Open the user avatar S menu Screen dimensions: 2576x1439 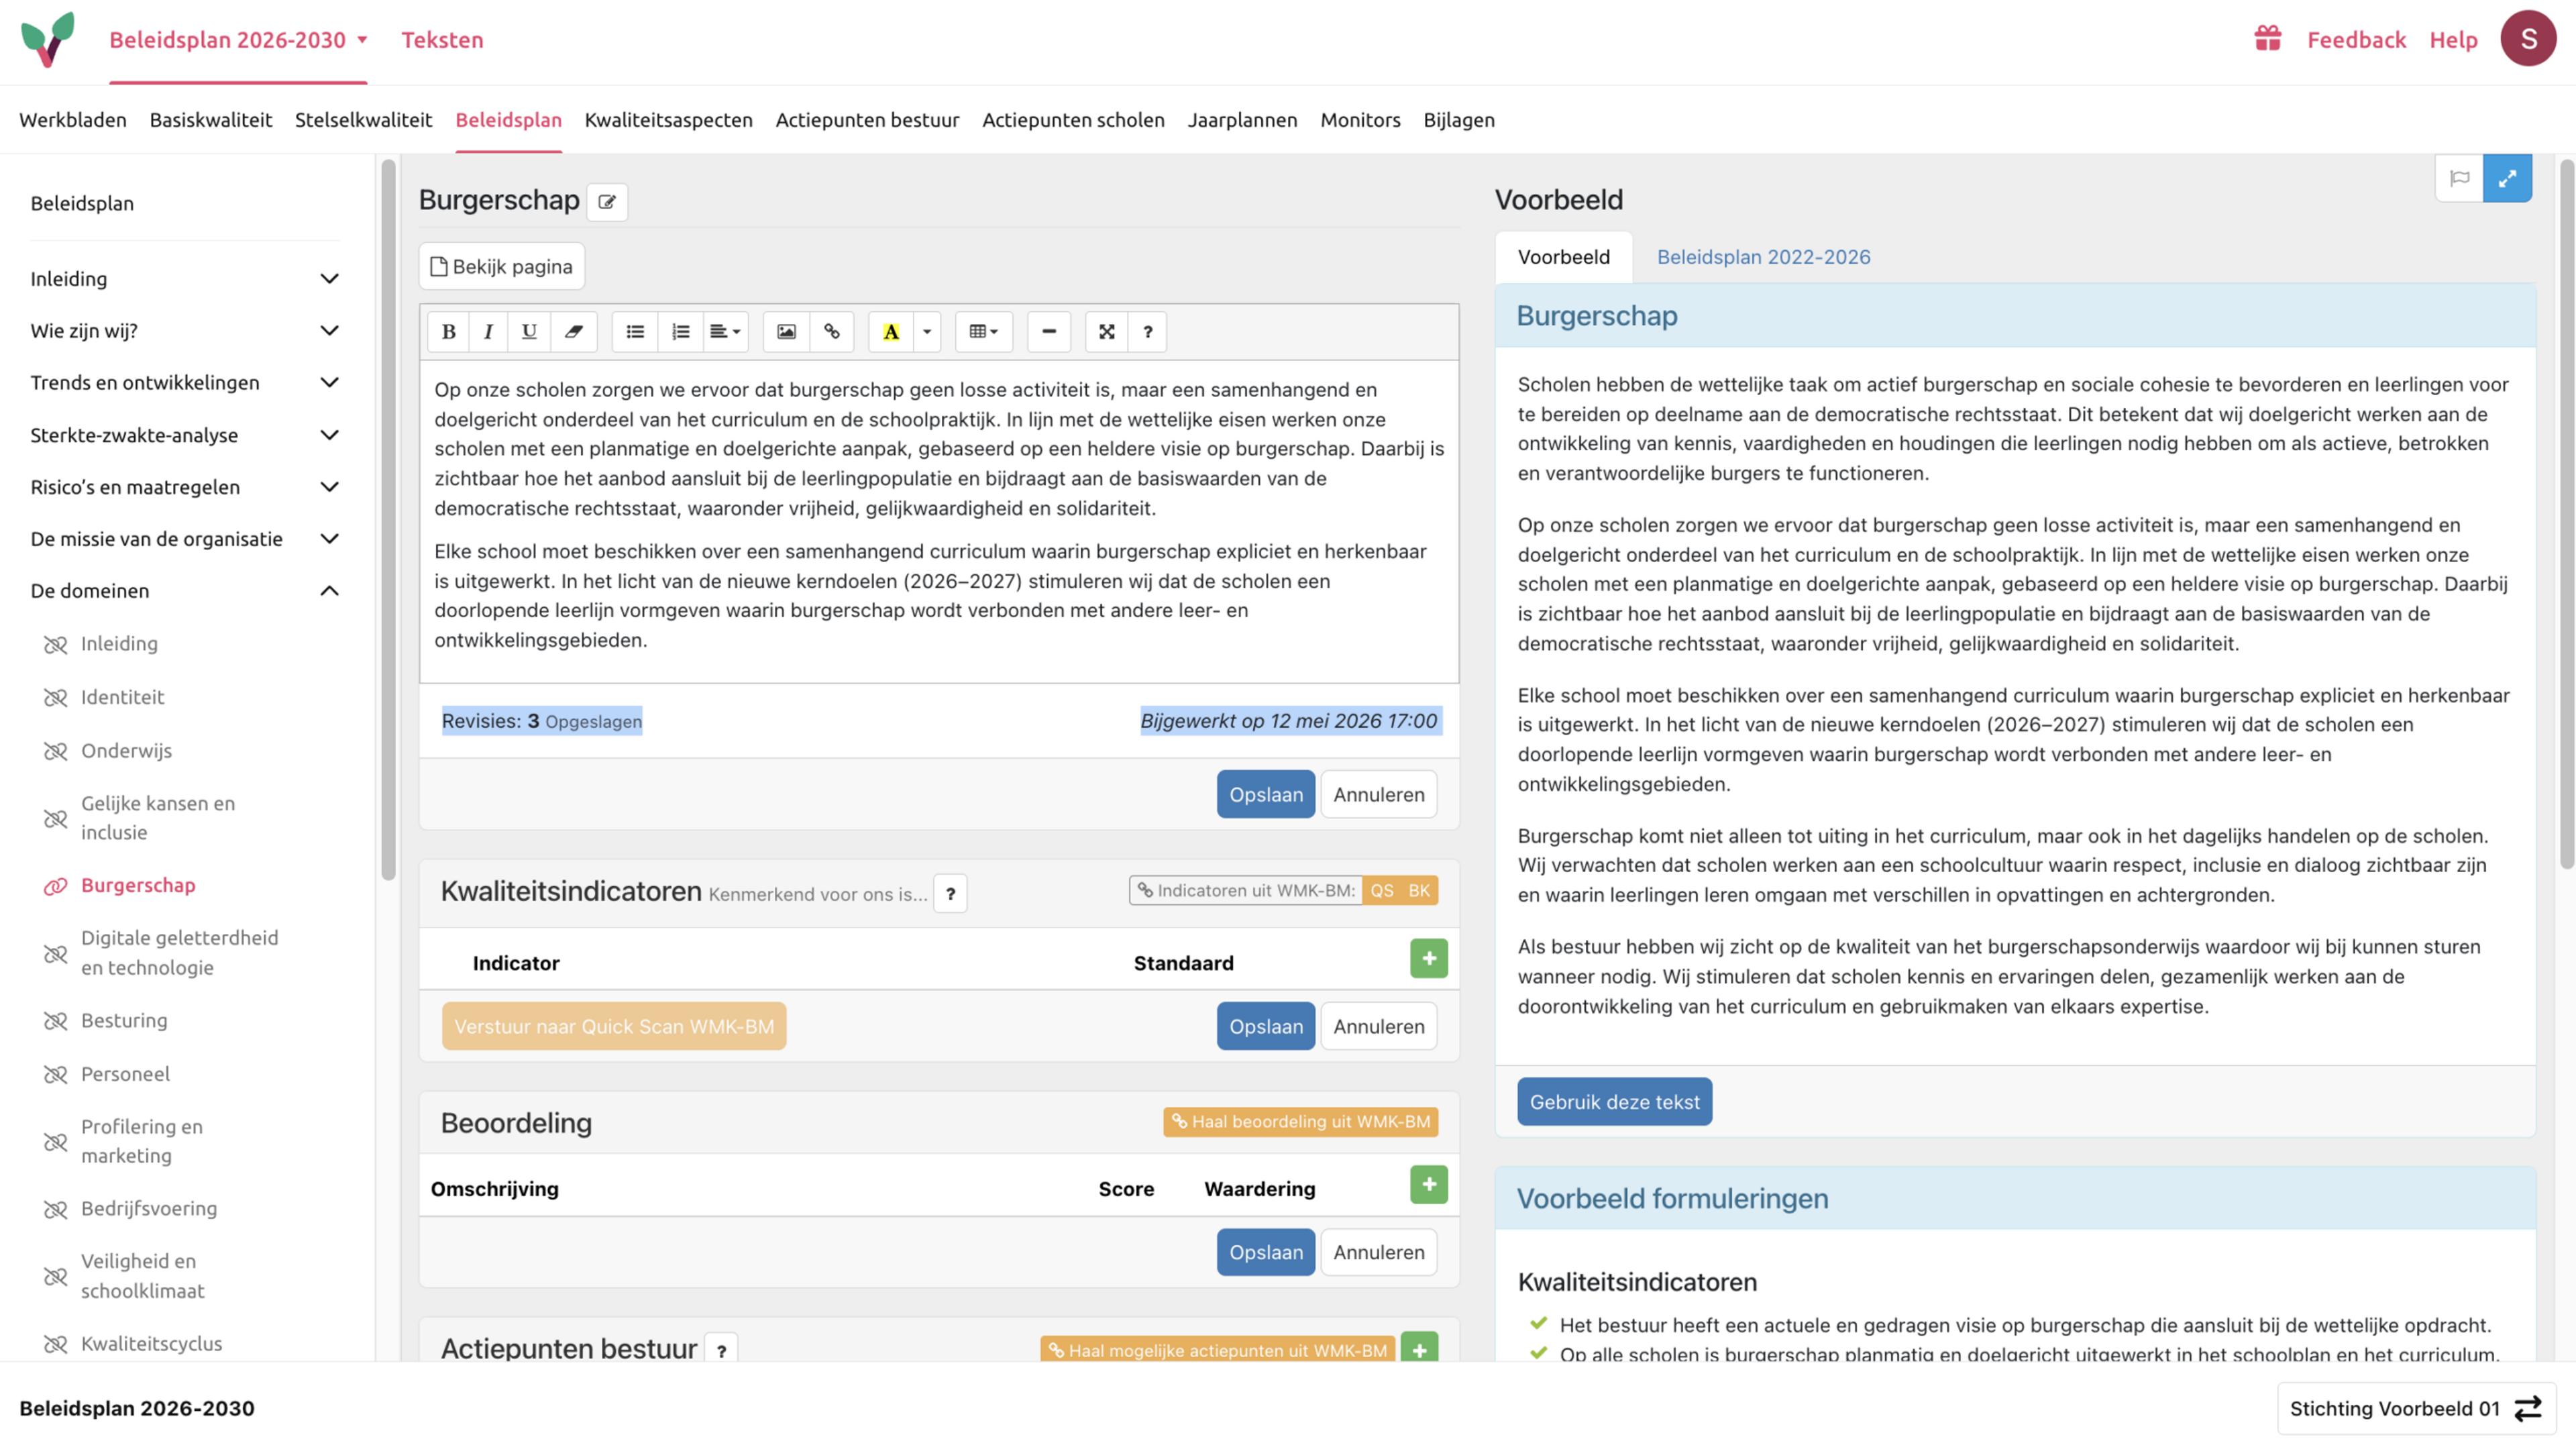point(2528,39)
